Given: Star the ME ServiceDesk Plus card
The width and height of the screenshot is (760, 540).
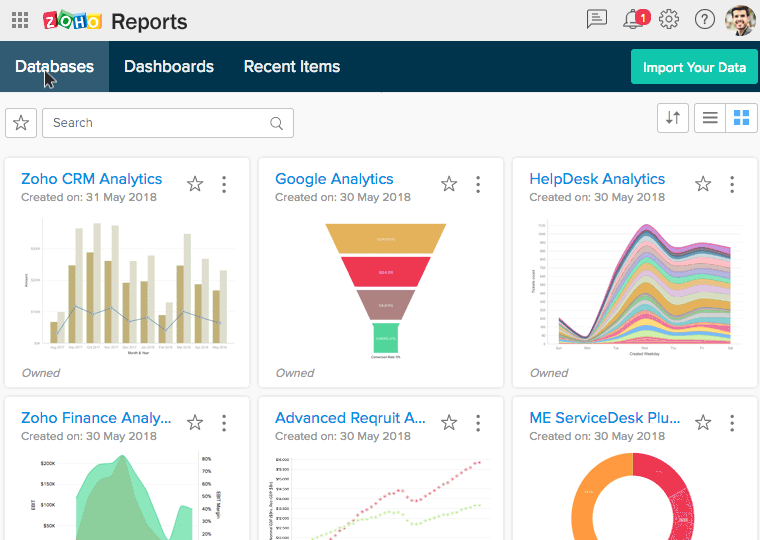Looking at the screenshot, I should point(703,423).
